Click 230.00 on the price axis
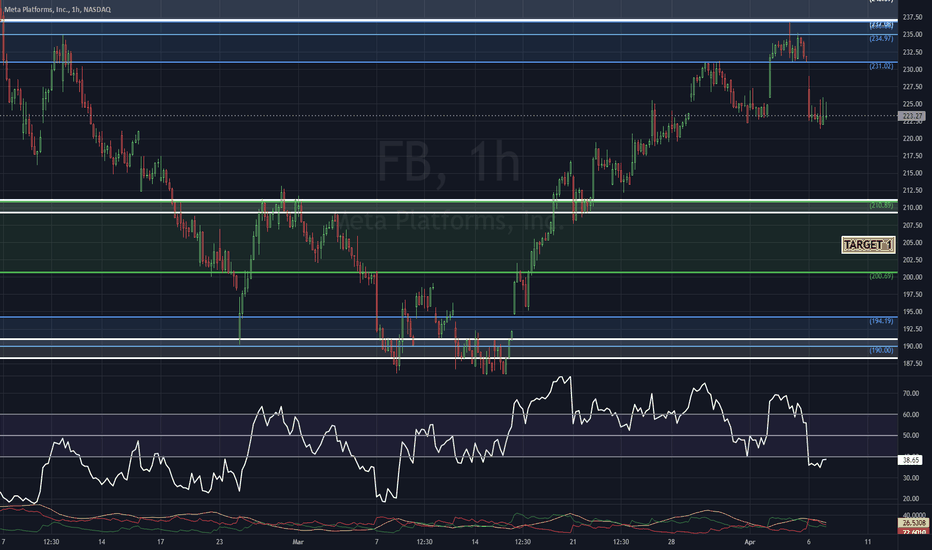Screen dimensions: 932x550 click(912, 70)
